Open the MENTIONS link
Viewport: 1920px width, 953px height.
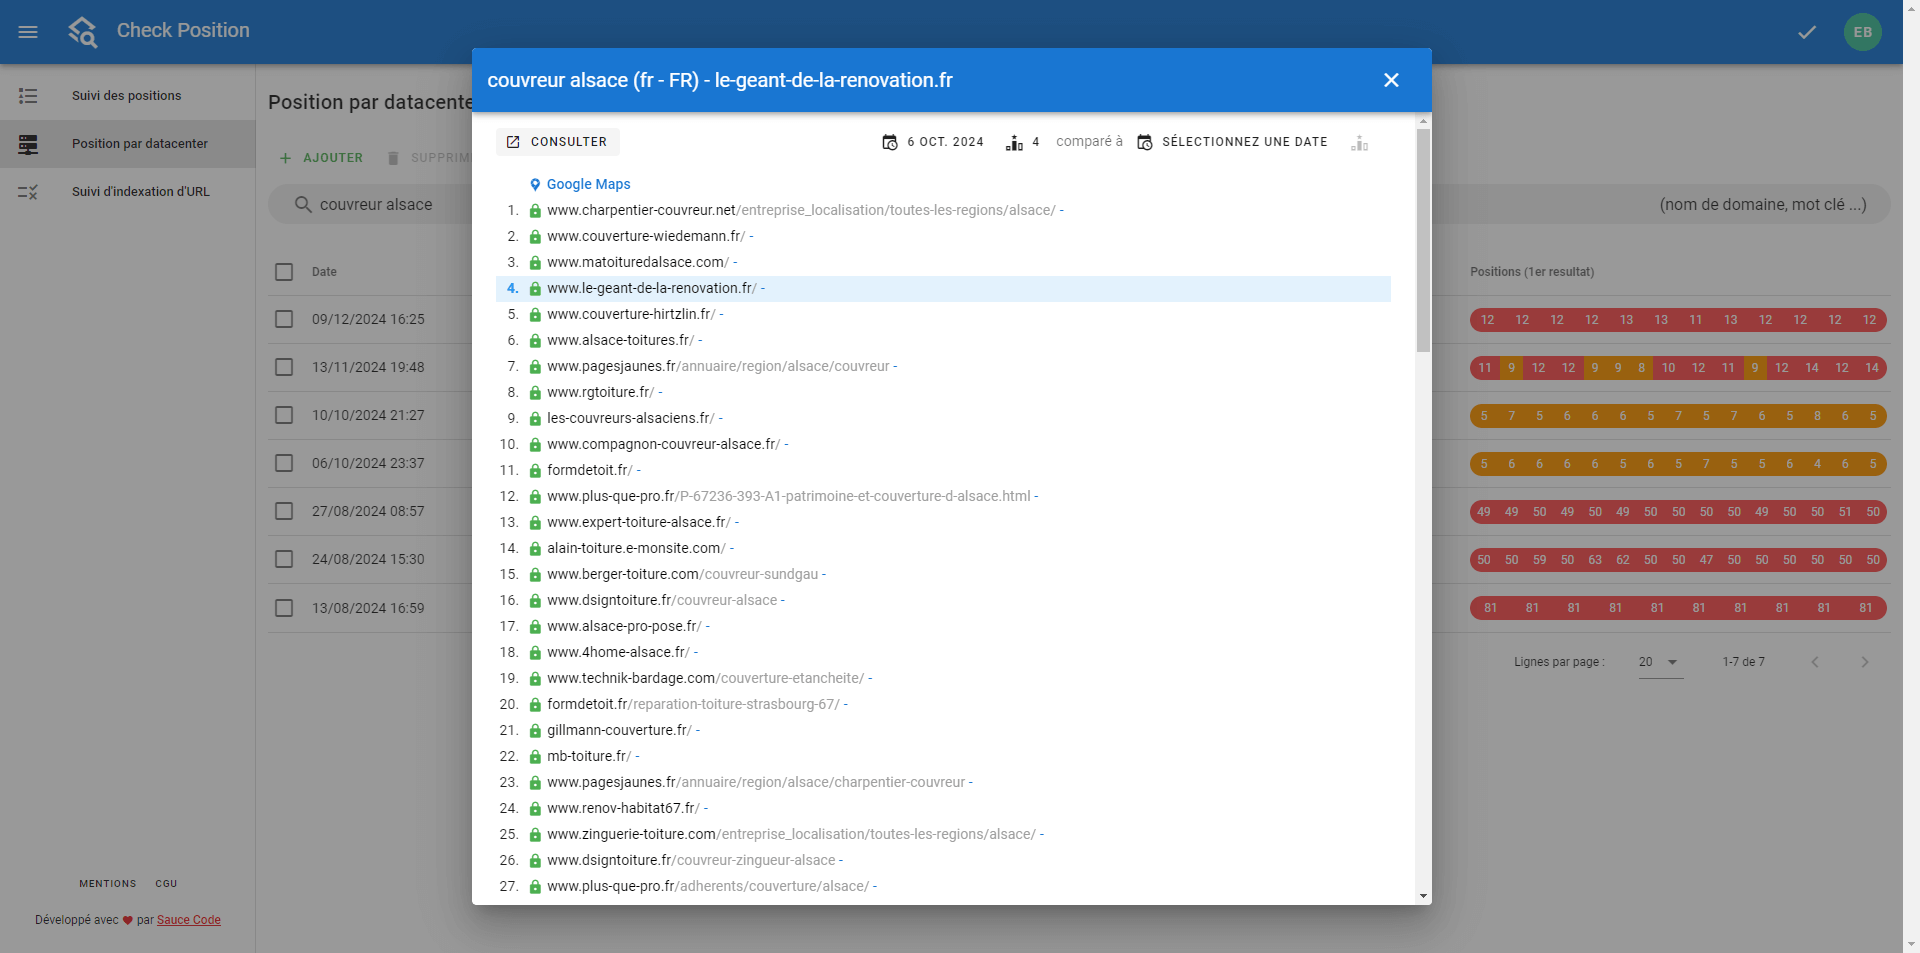tap(108, 884)
